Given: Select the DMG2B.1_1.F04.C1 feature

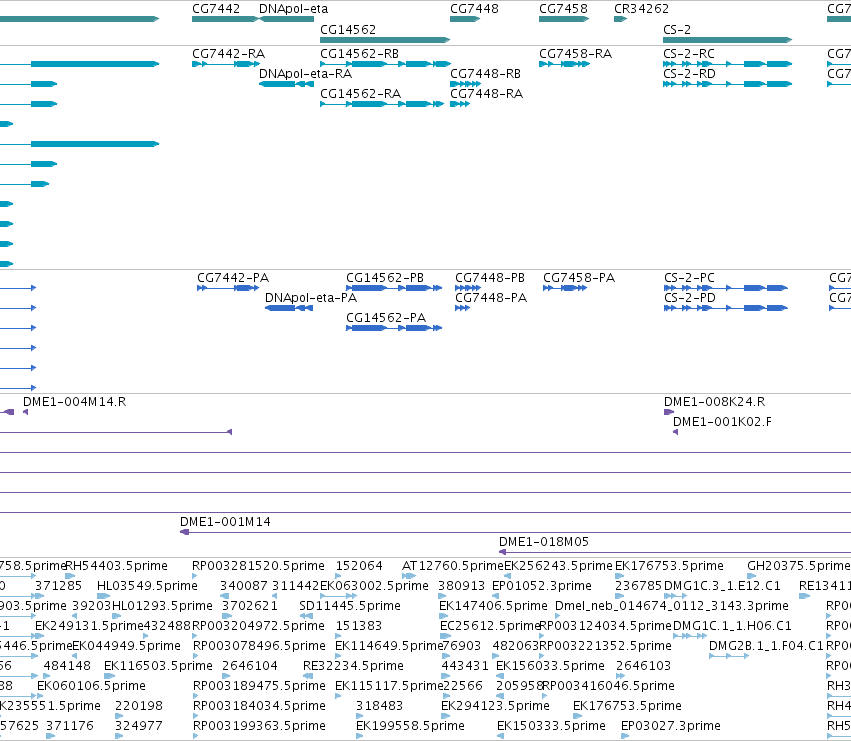Looking at the screenshot, I should coord(766,646).
